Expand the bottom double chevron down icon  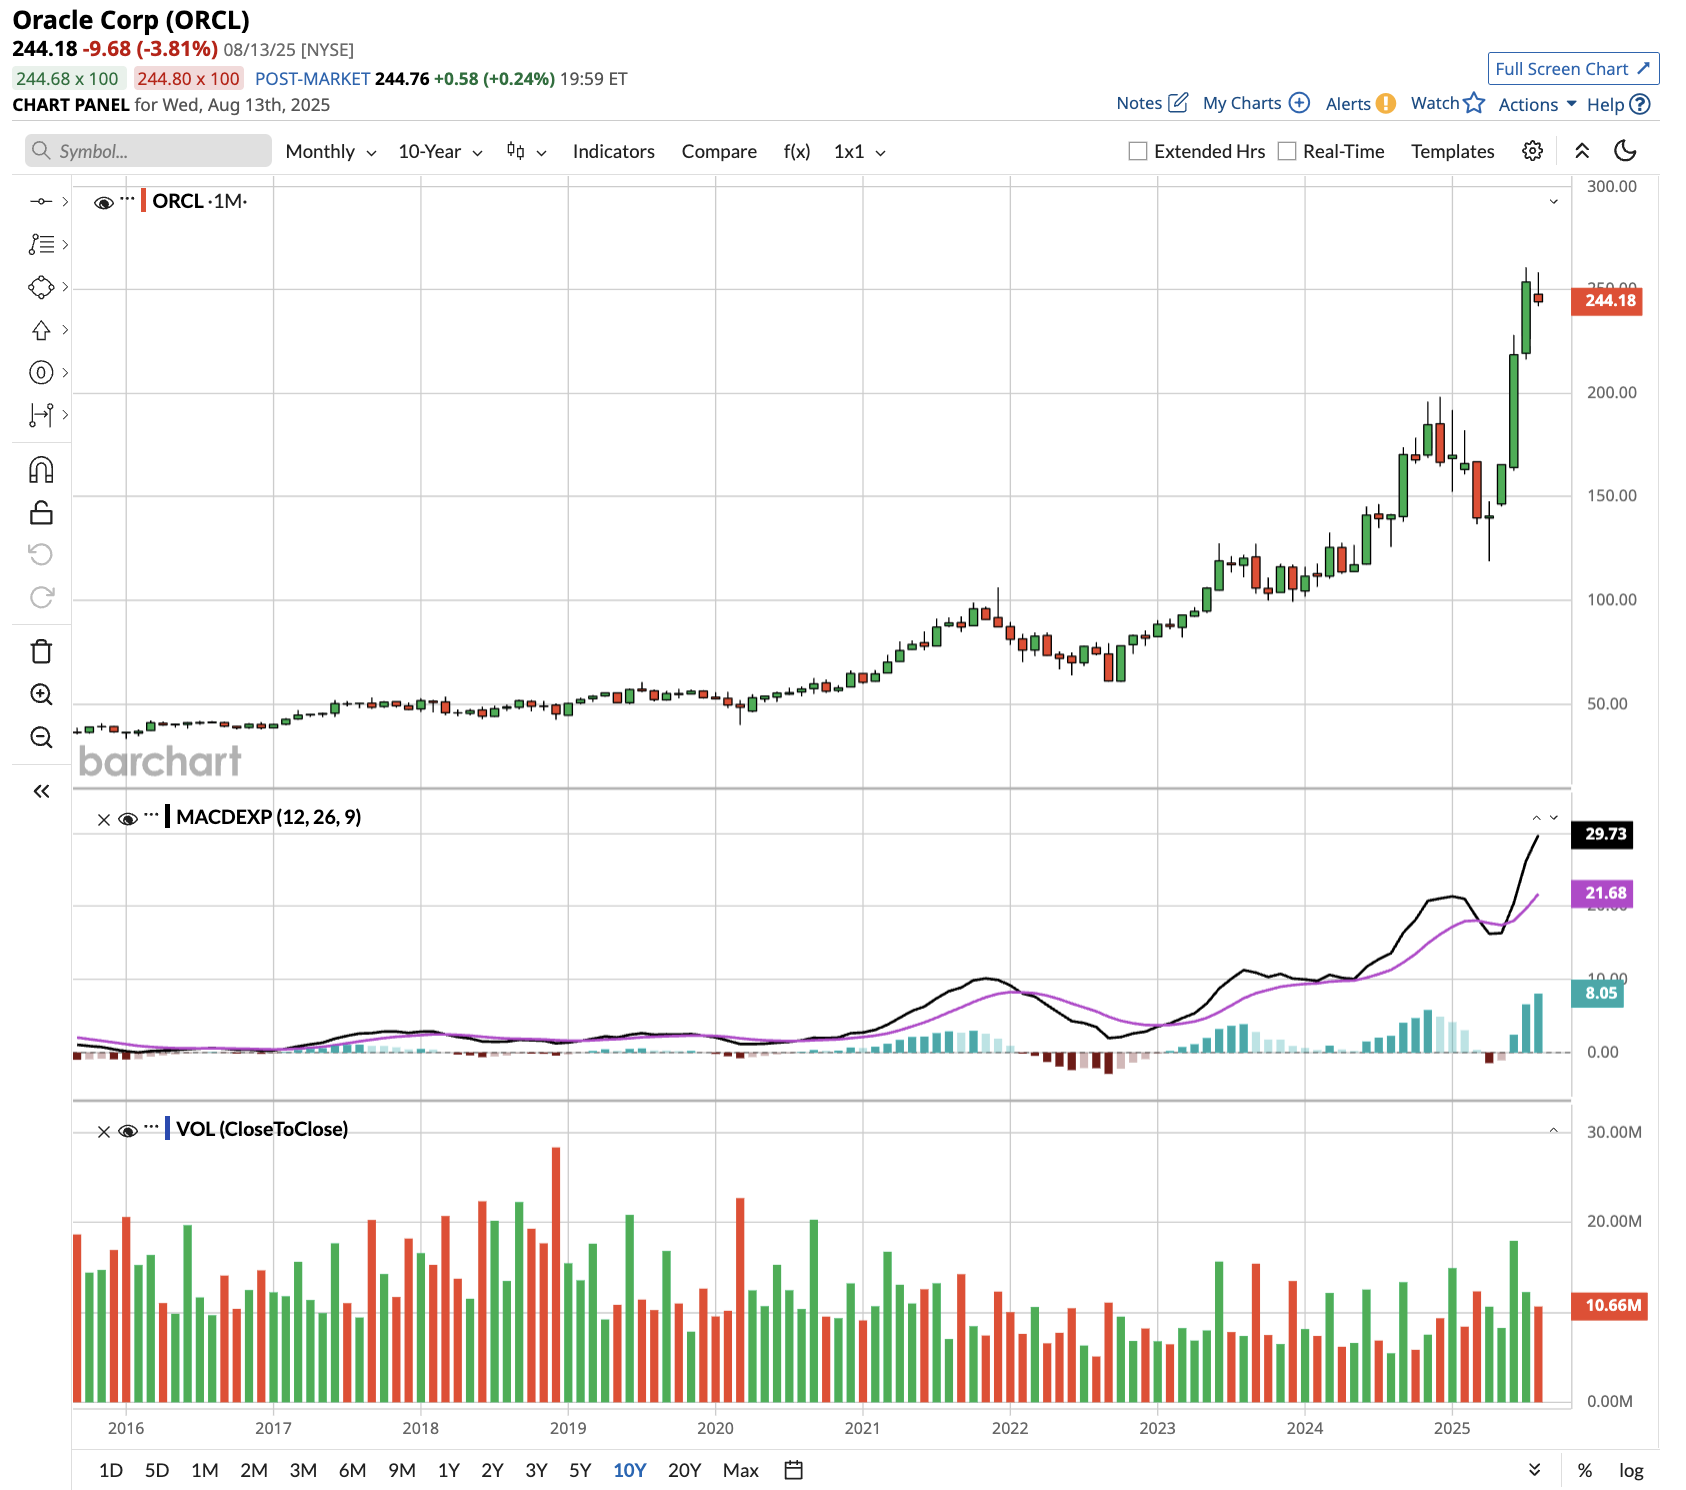pos(1535,1470)
